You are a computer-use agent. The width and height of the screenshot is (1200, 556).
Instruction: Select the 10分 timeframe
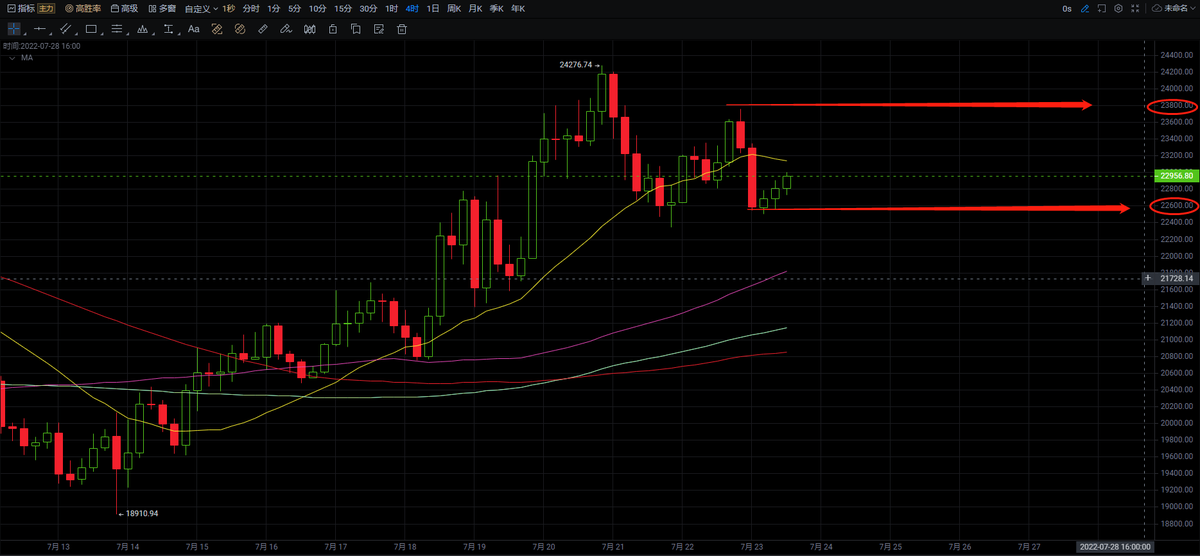pyautogui.click(x=317, y=8)
